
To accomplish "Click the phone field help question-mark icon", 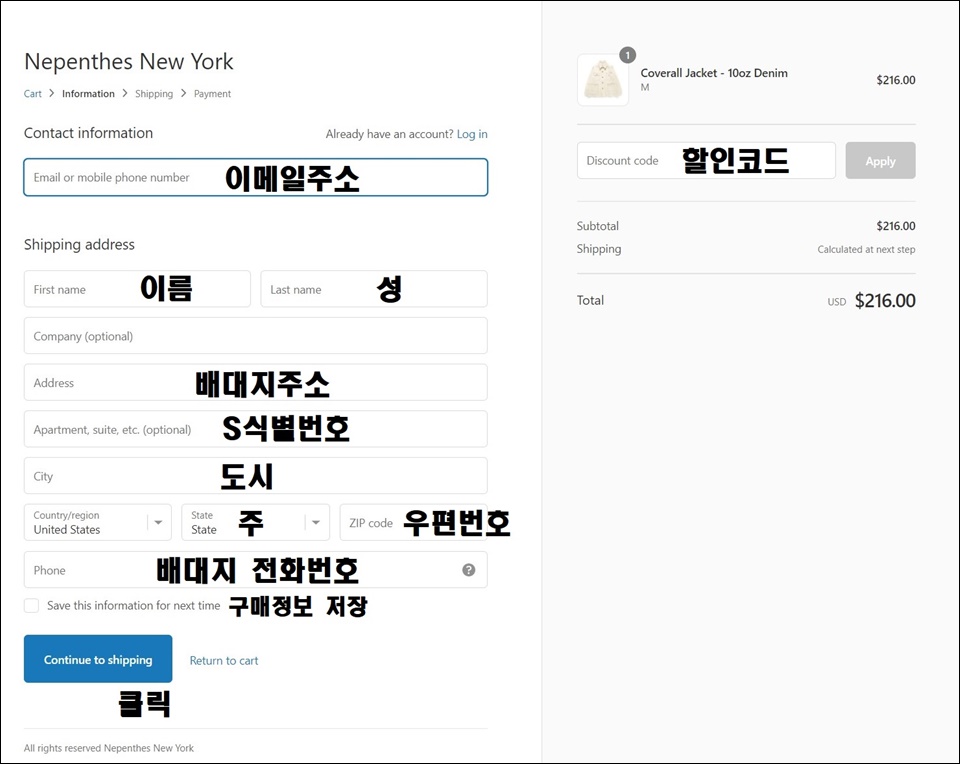I will (x=468, y=570).
